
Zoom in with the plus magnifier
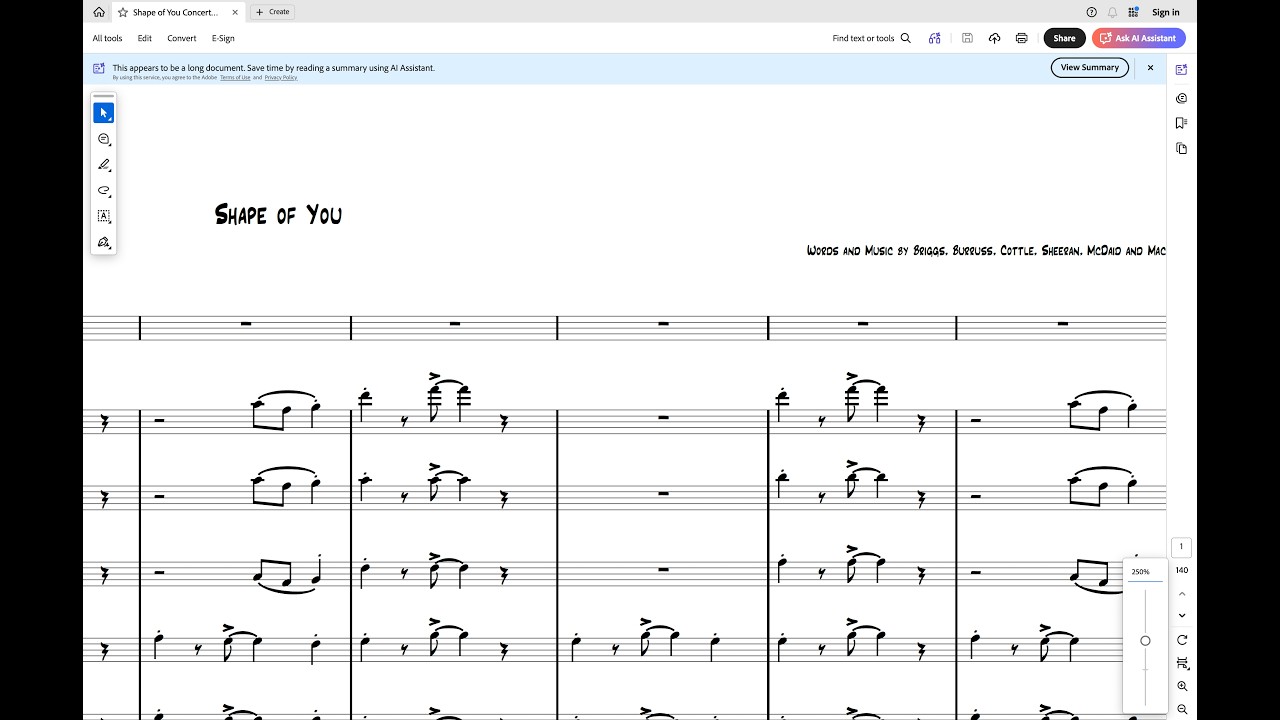tap(1182, 686)
